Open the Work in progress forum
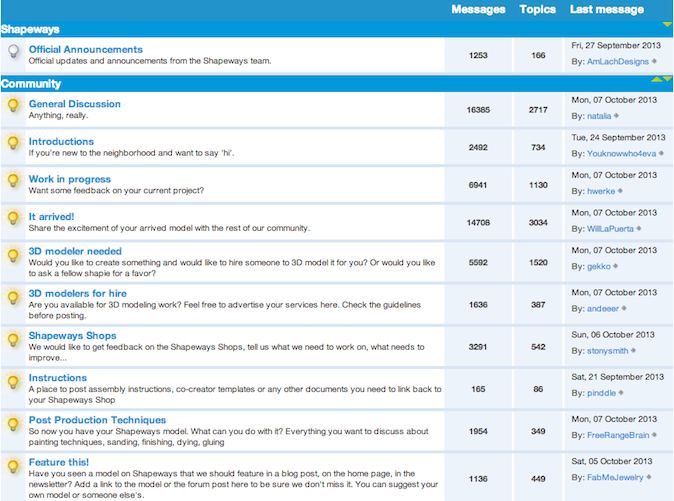 [x=69, y=179]
